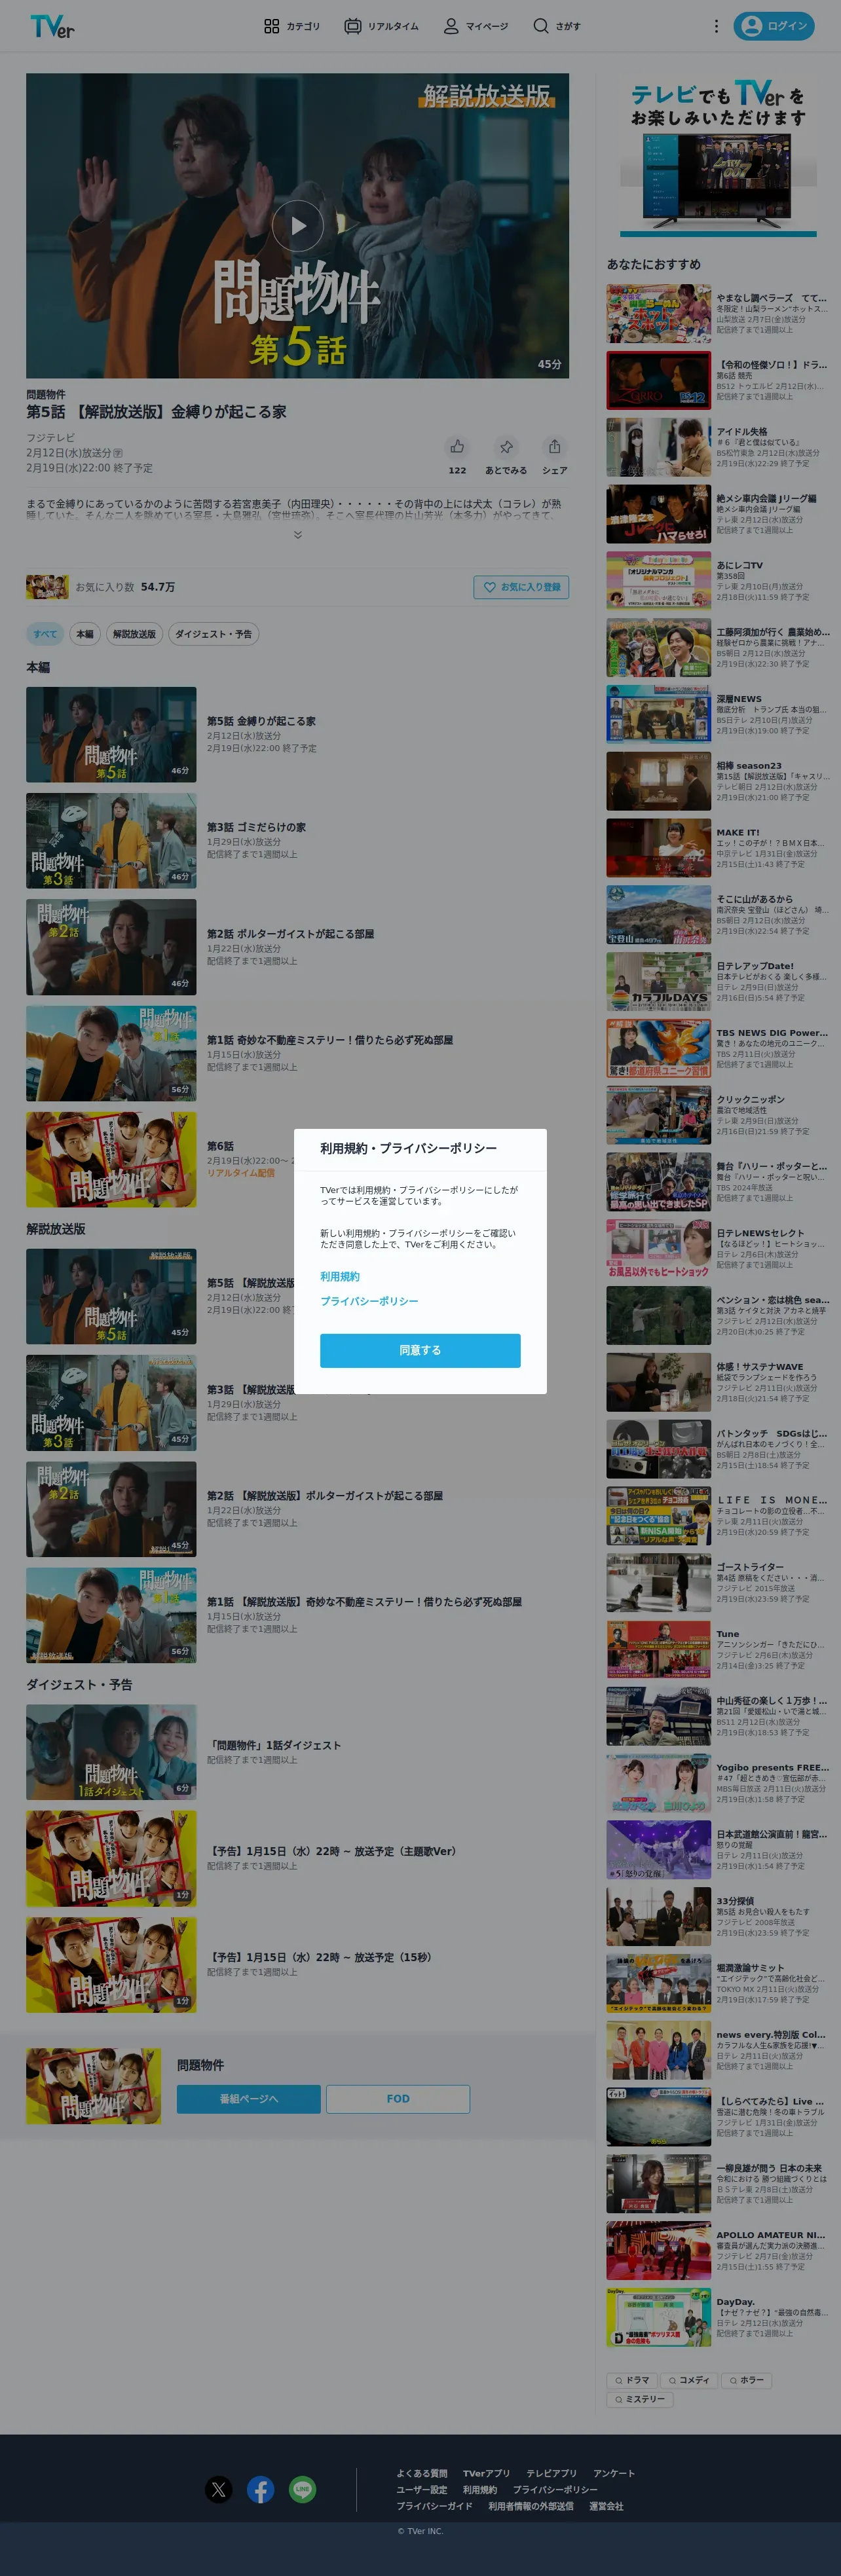This screenshot has width=841, height=2576.
Task: Click the プライバシーポリシー link in the dialog
Action: tap(369, 1301)
